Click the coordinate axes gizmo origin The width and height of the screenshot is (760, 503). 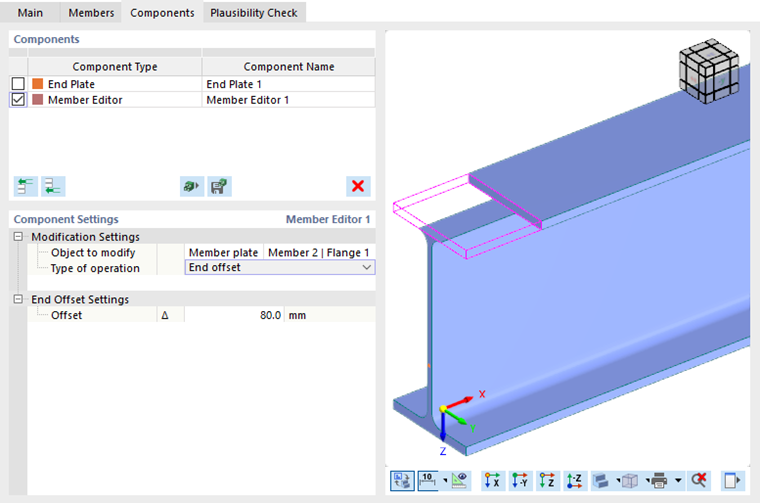[443, 409]
